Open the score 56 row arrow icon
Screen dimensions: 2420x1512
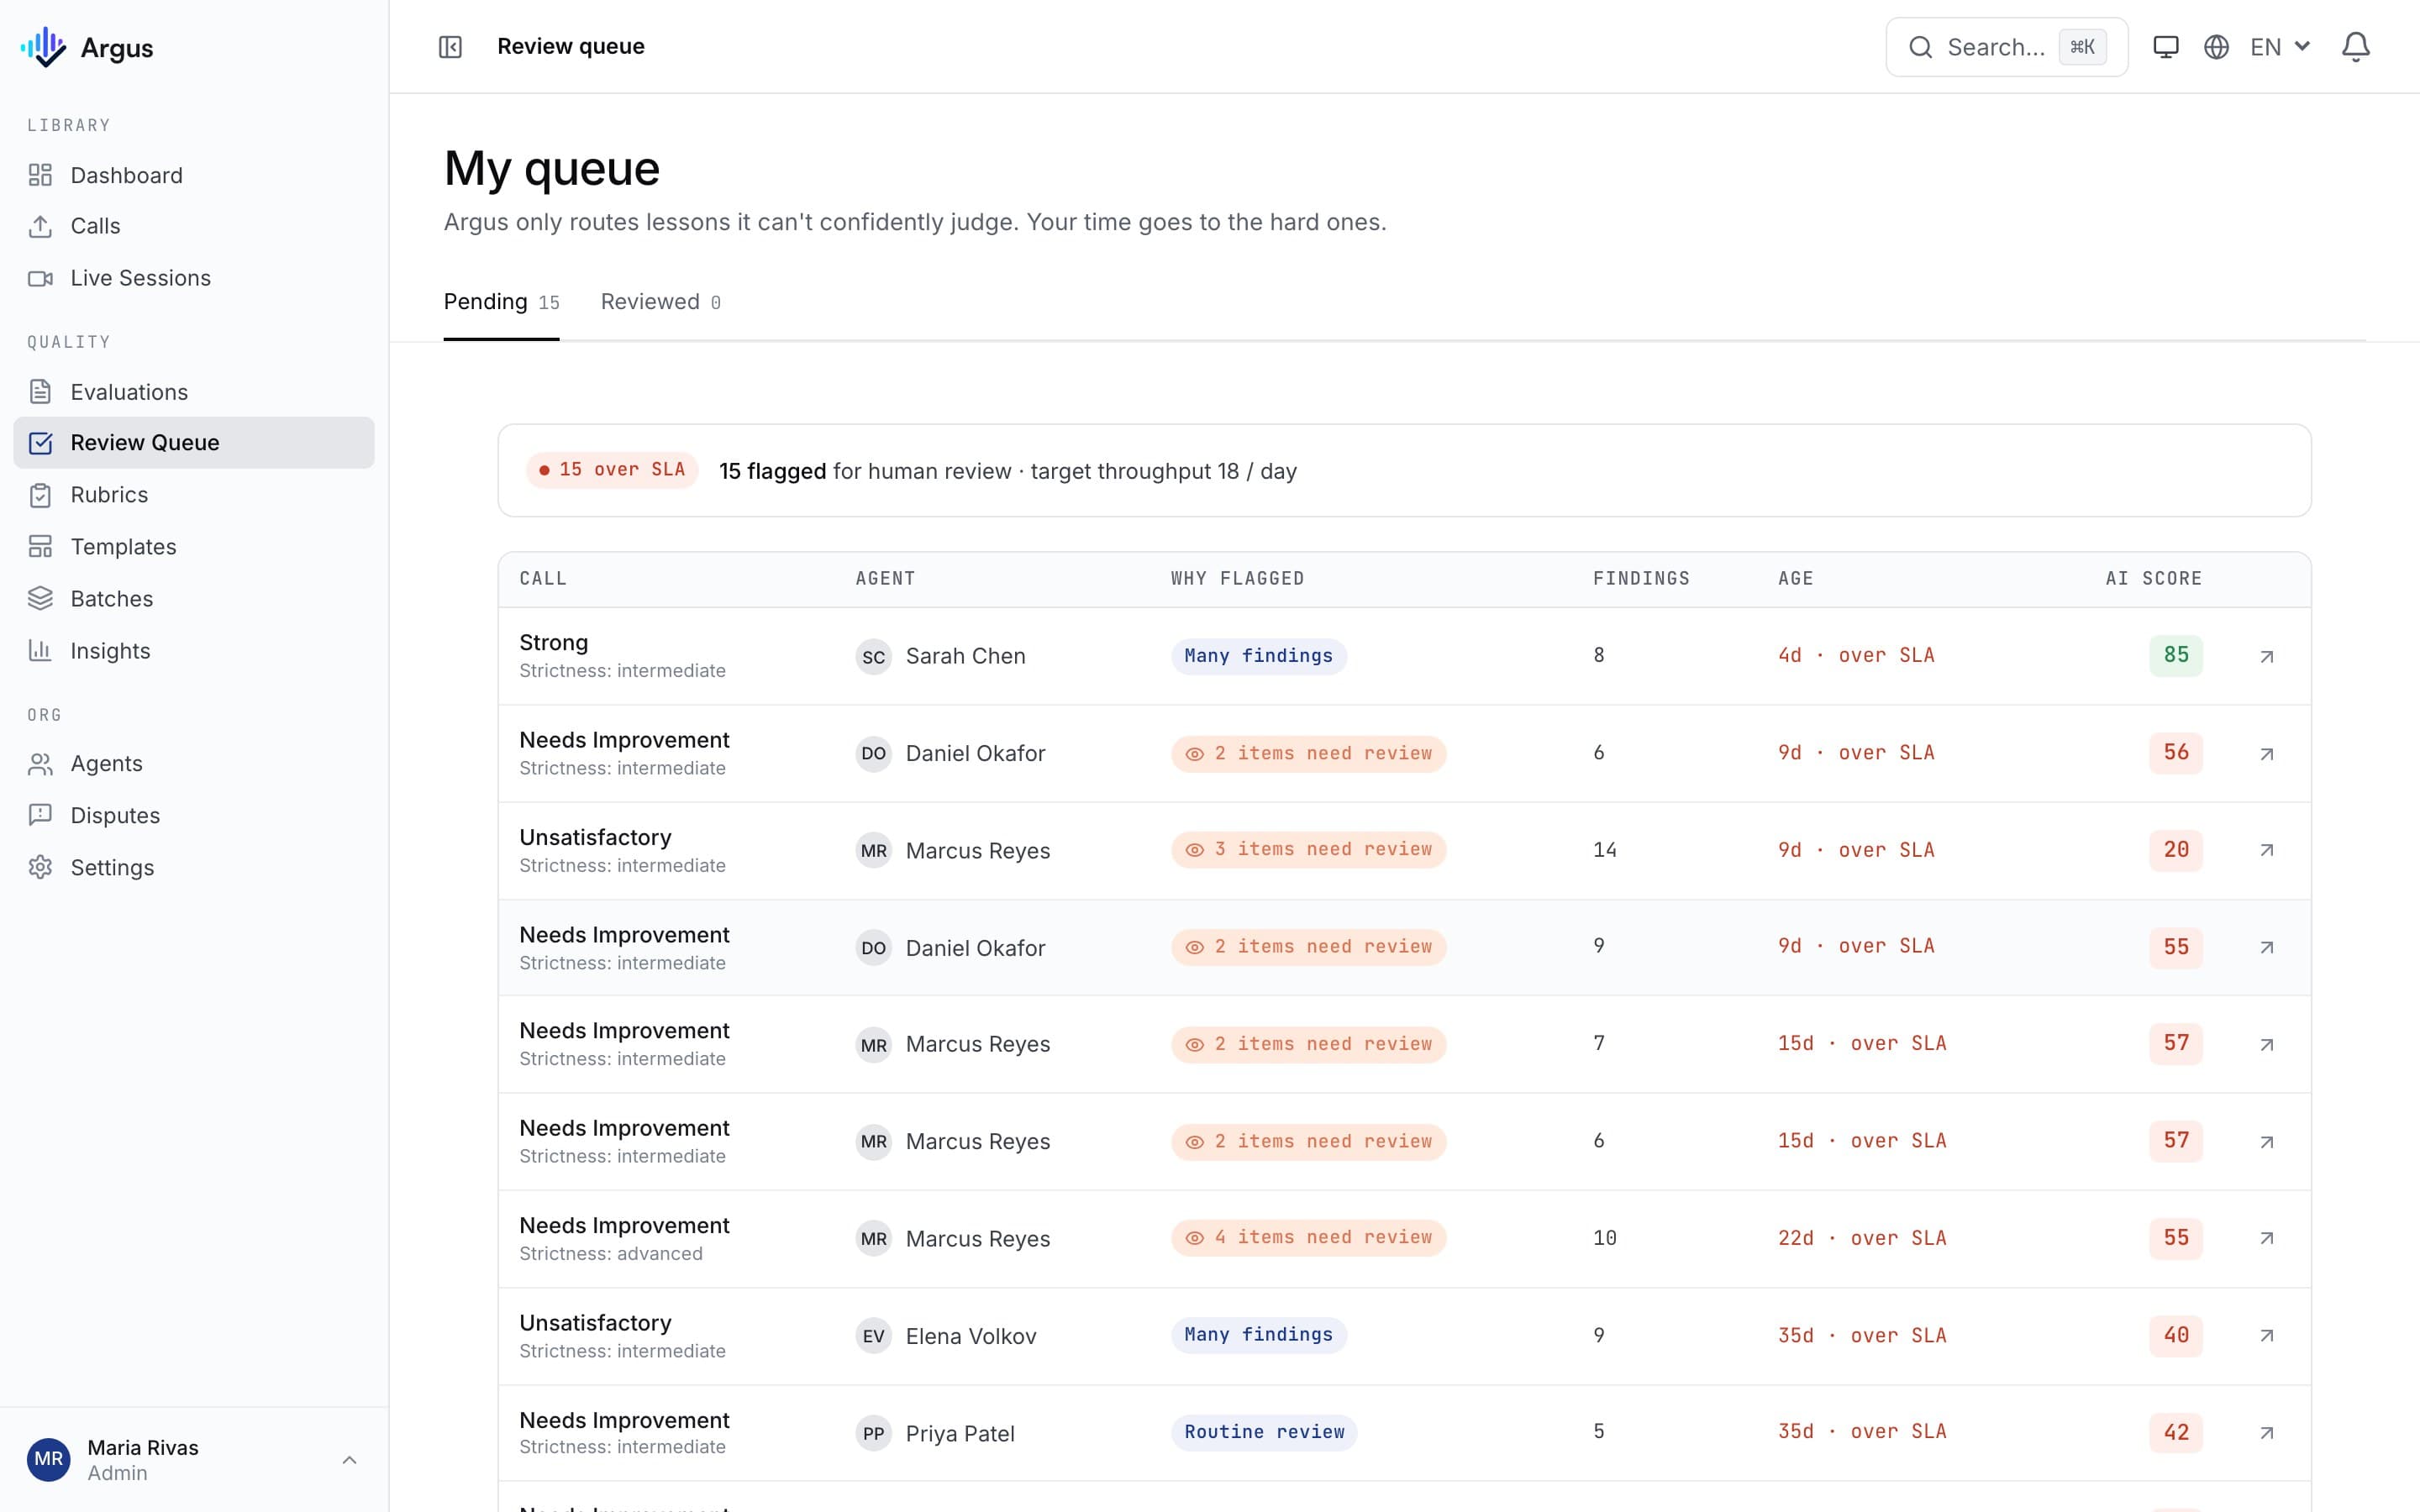[2267, 754]
